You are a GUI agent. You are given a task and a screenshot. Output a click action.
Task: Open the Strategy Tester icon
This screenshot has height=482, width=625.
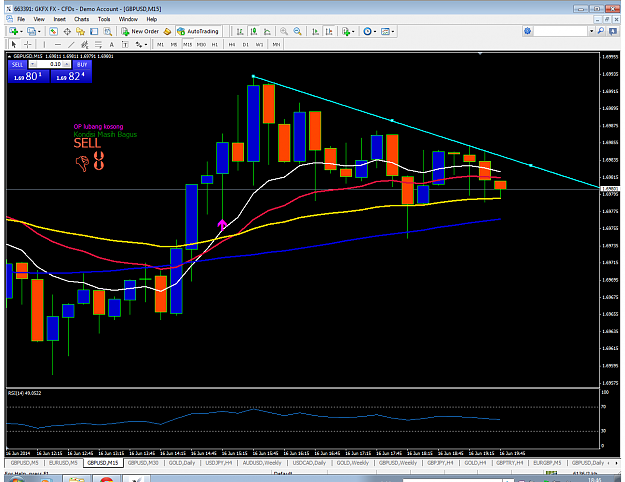(x=108, y=31)
